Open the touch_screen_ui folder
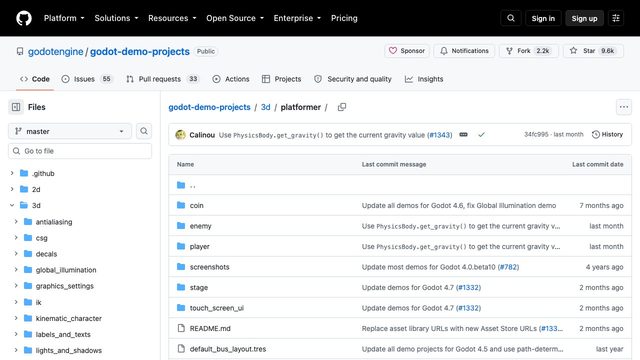The width and height of the screenshot is (640, 360). [217, 308]
